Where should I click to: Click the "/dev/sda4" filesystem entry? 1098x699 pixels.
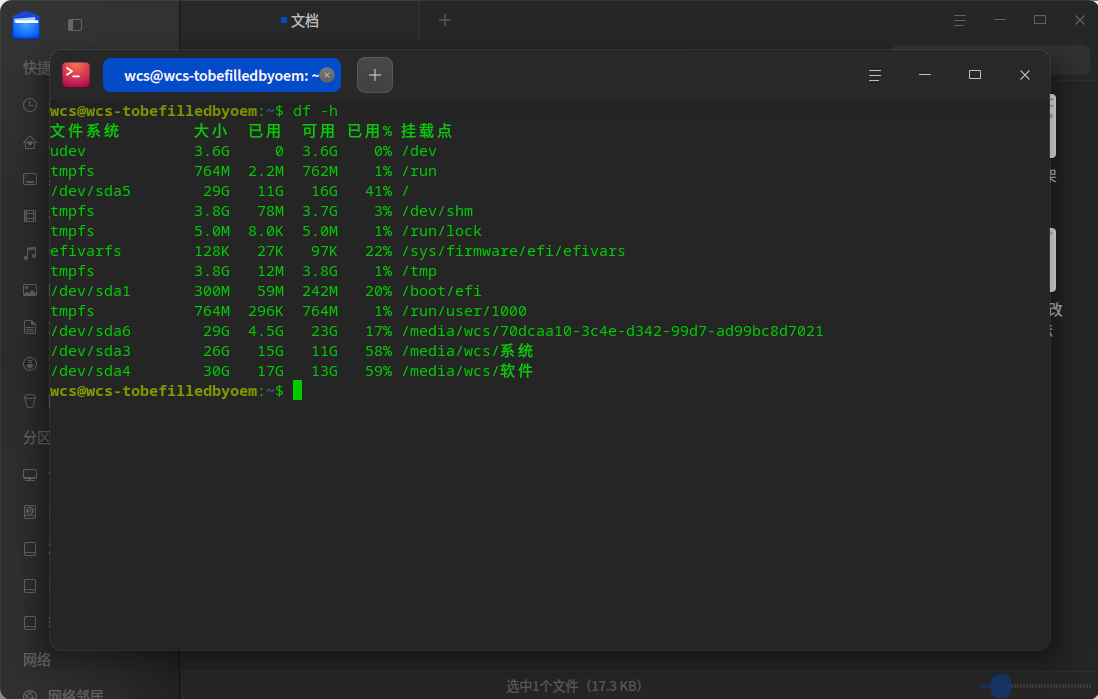[90, 371]
